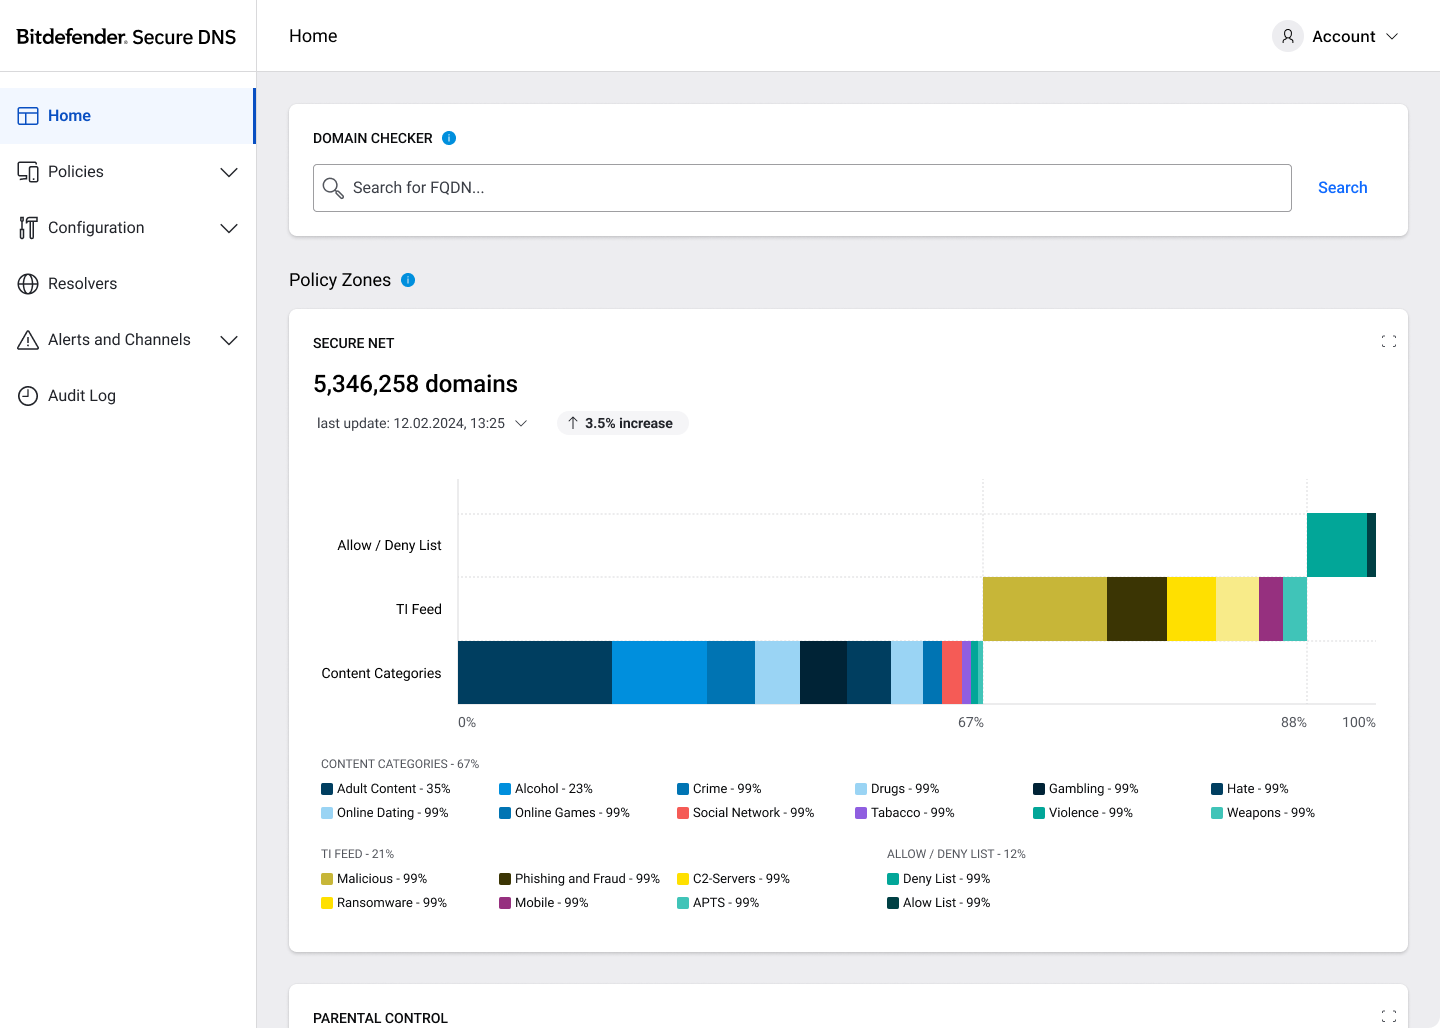Click the Audit Log clock icon
The image size is (1440, 1028).
[x=28, y=396]
